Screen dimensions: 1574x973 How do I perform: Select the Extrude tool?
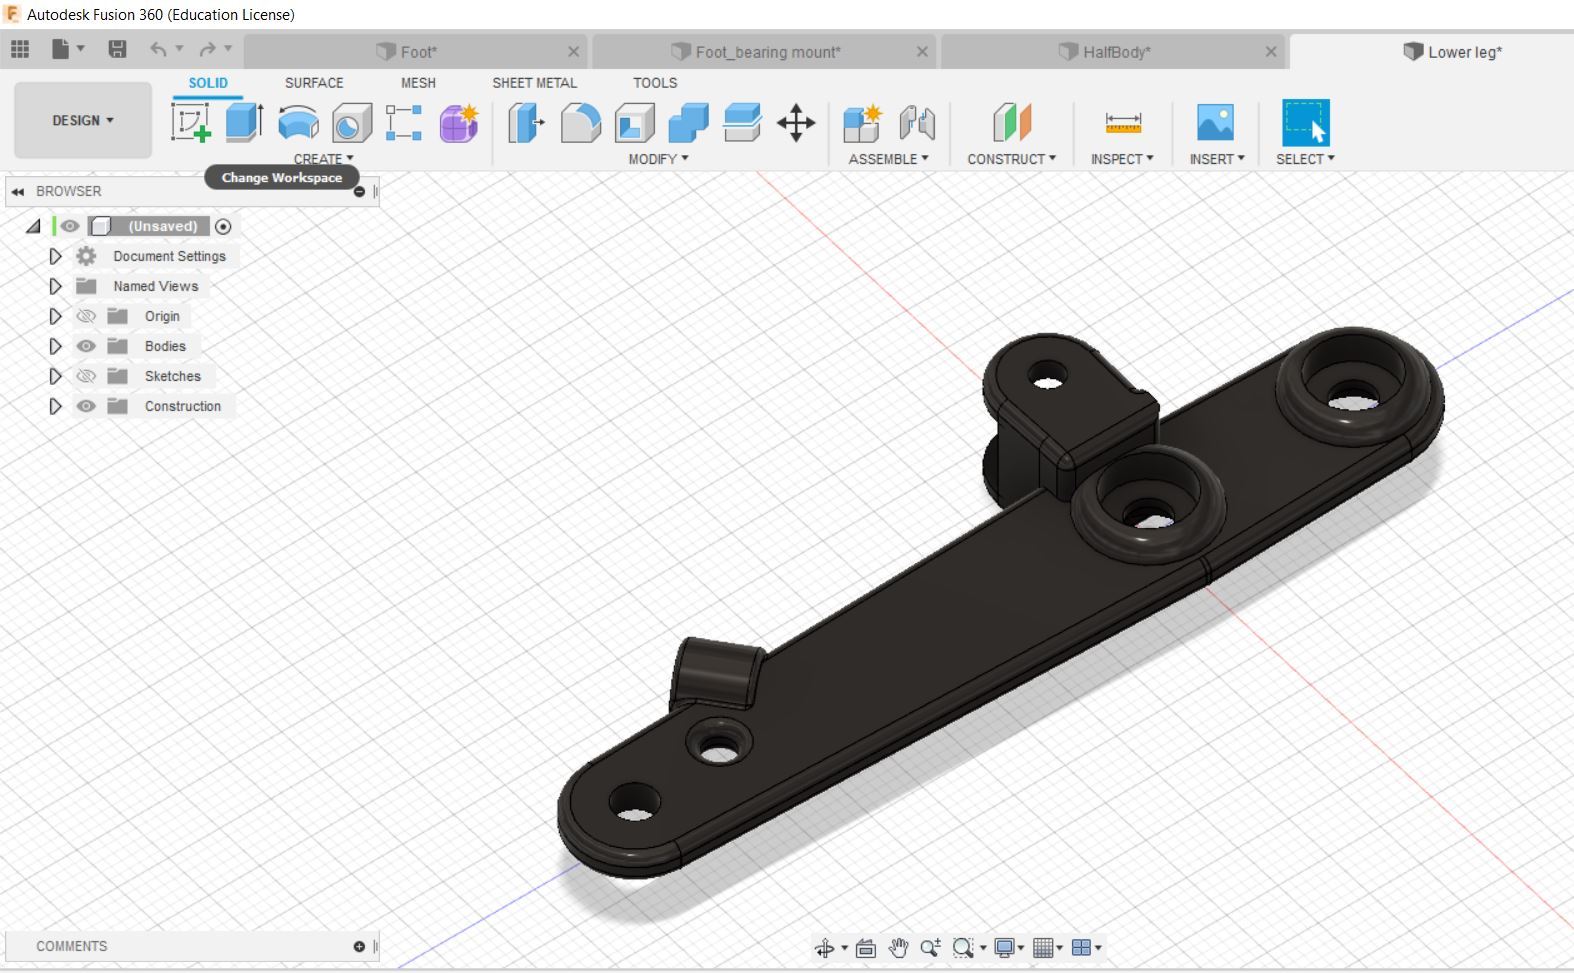(x=244, y=123)
